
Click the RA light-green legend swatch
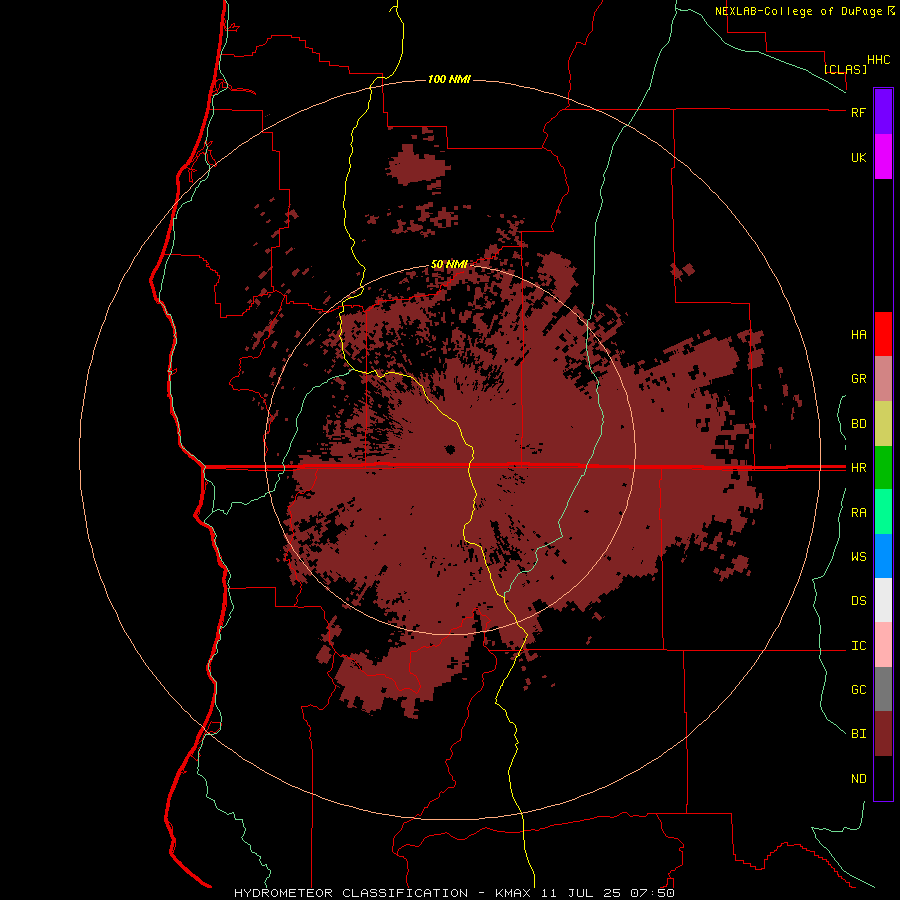pos(883,512)
